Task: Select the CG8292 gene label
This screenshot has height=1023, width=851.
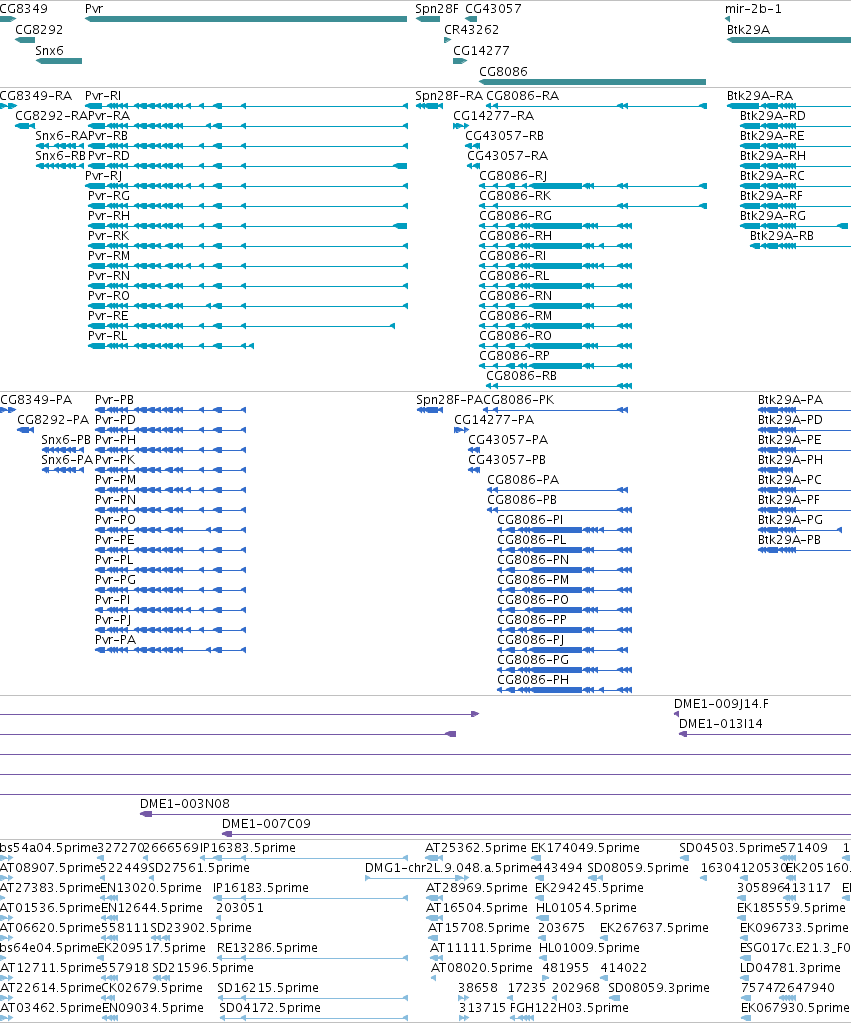Action: coord(39,30)
